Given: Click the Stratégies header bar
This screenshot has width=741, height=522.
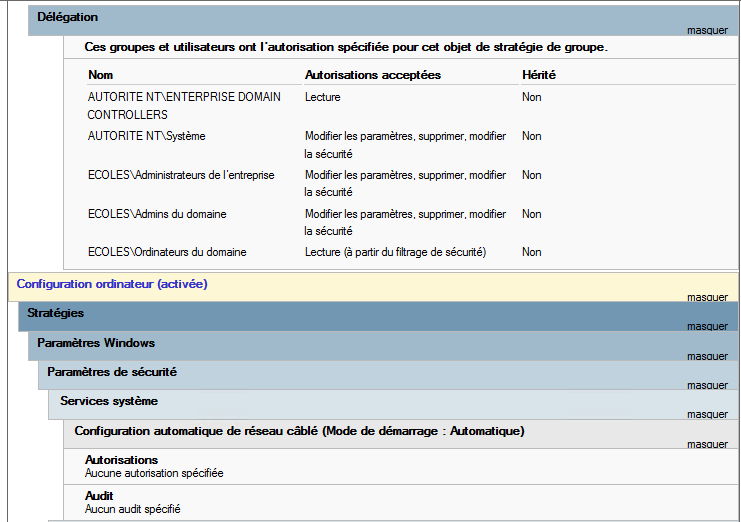Looking at the screenshot, I should pyautogui.click(x=55, y=313).
